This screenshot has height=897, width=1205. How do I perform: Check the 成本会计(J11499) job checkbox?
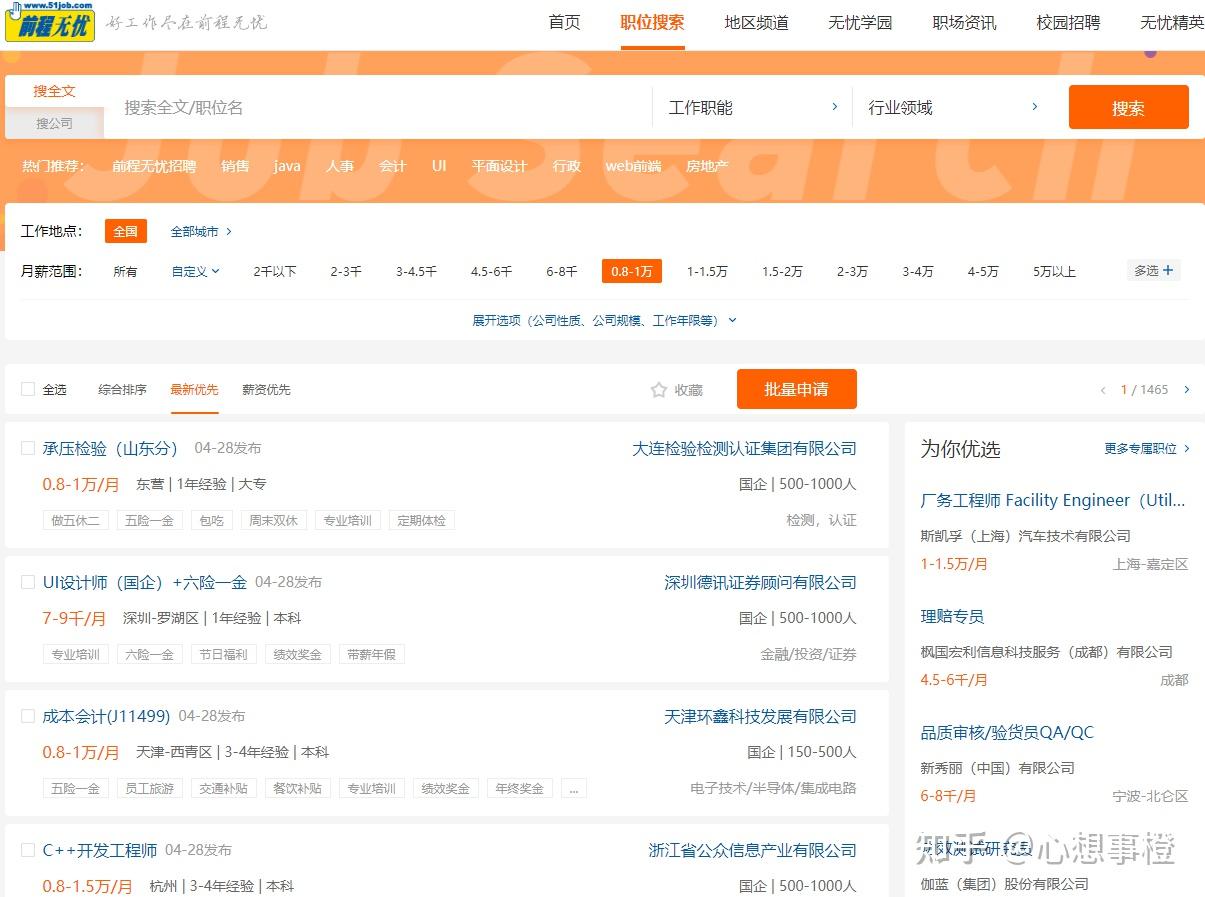click(x=28, y=716)
